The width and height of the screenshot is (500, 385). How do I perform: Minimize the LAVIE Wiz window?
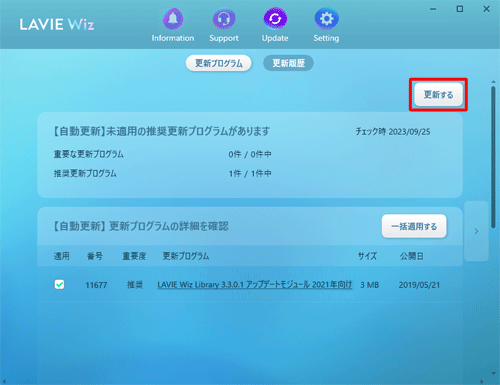click(x=433, y=9)
